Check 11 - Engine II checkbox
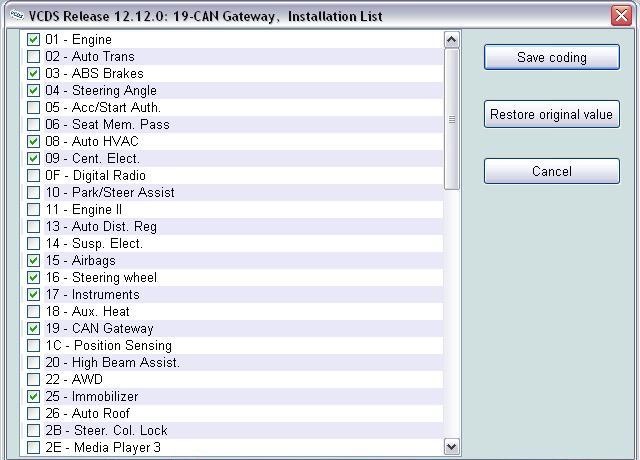This screenshot has width=640, height=460. (33, 209)
